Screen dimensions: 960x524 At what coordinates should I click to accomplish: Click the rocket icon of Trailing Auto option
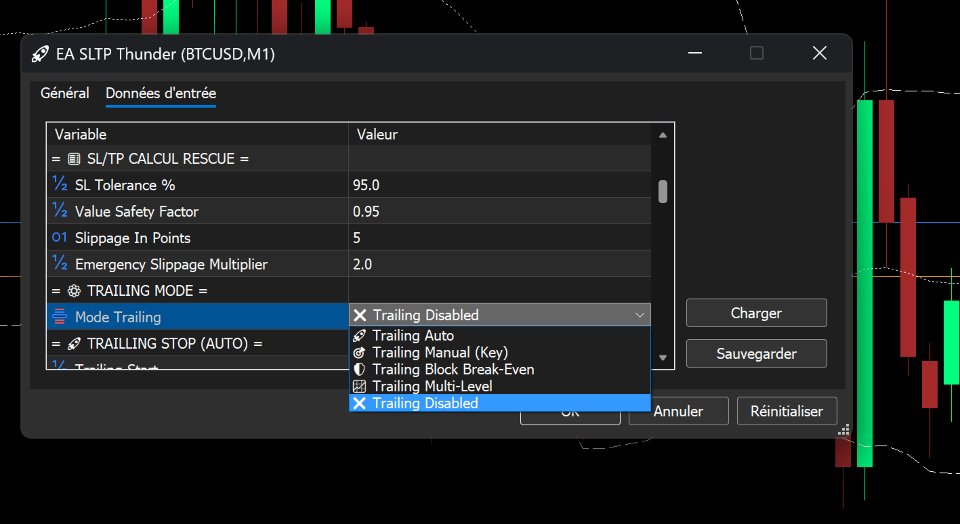359,335
